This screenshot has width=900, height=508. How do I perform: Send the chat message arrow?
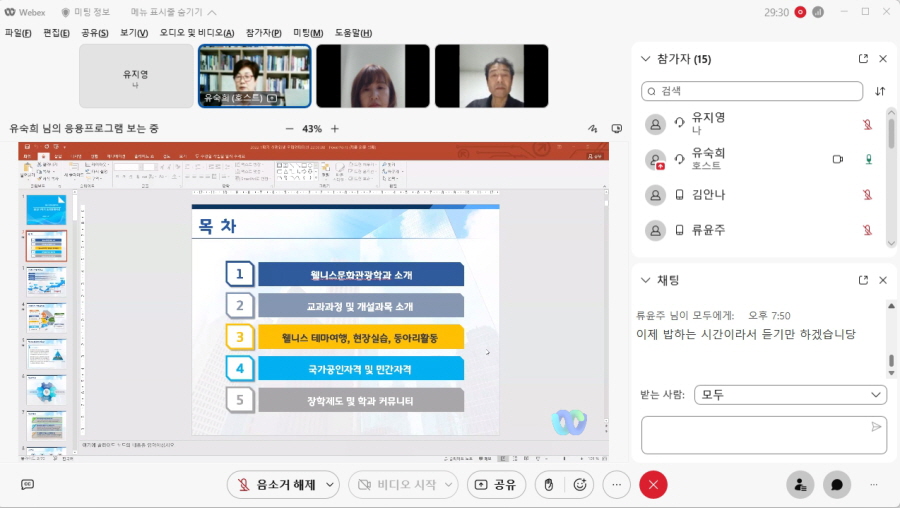click(876, 426)
